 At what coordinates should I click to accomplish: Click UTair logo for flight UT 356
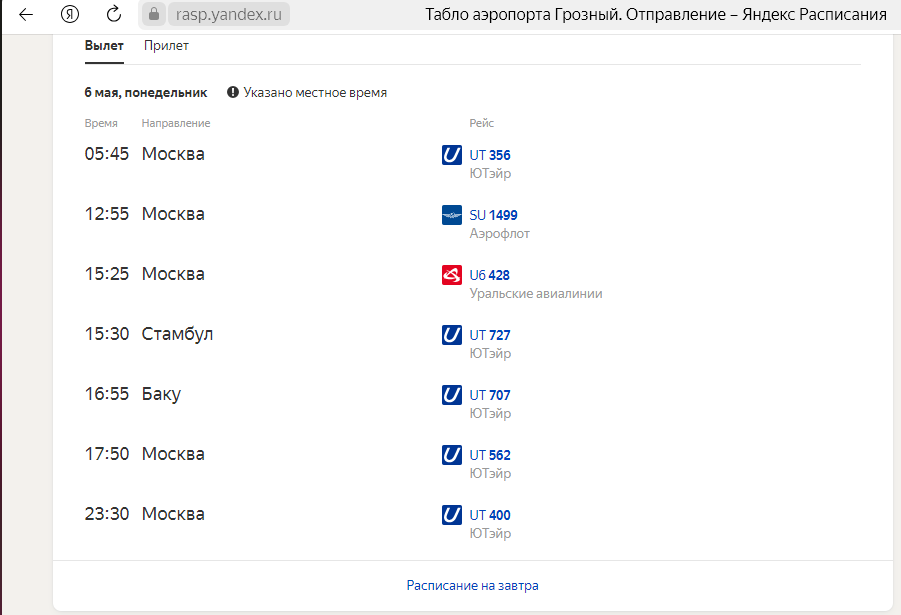click(452, 155)
